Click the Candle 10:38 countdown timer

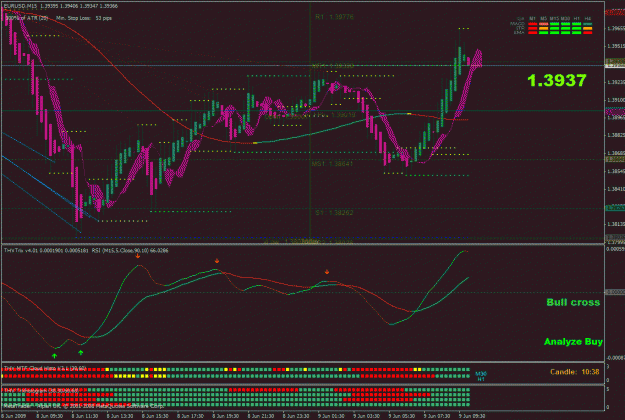[x=575, y=372]
